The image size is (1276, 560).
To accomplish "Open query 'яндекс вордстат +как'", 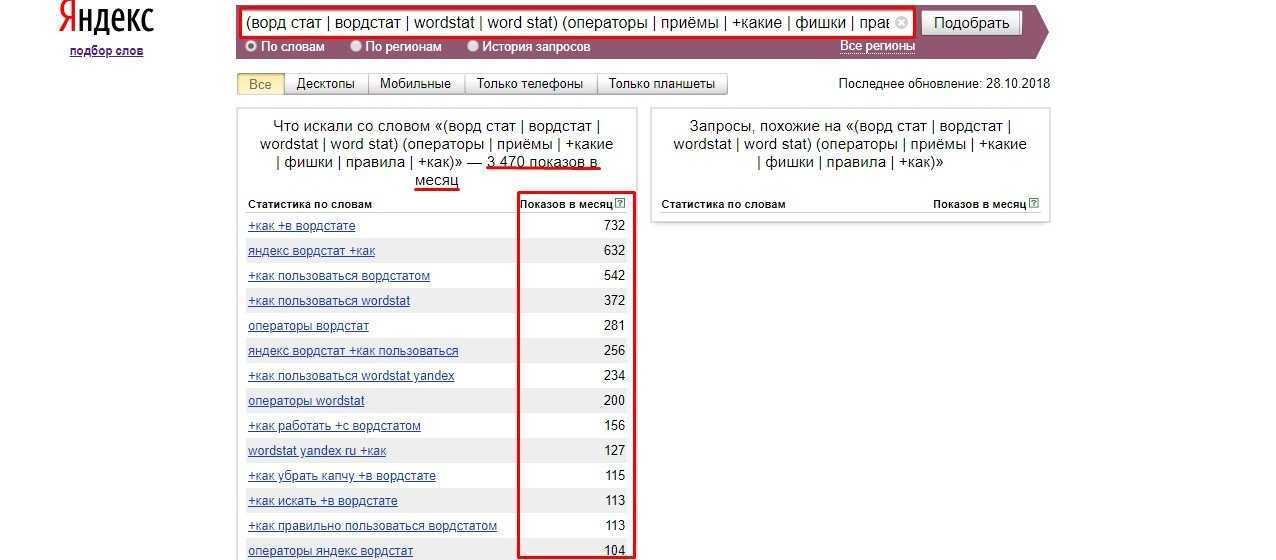I will coord(312,251).
